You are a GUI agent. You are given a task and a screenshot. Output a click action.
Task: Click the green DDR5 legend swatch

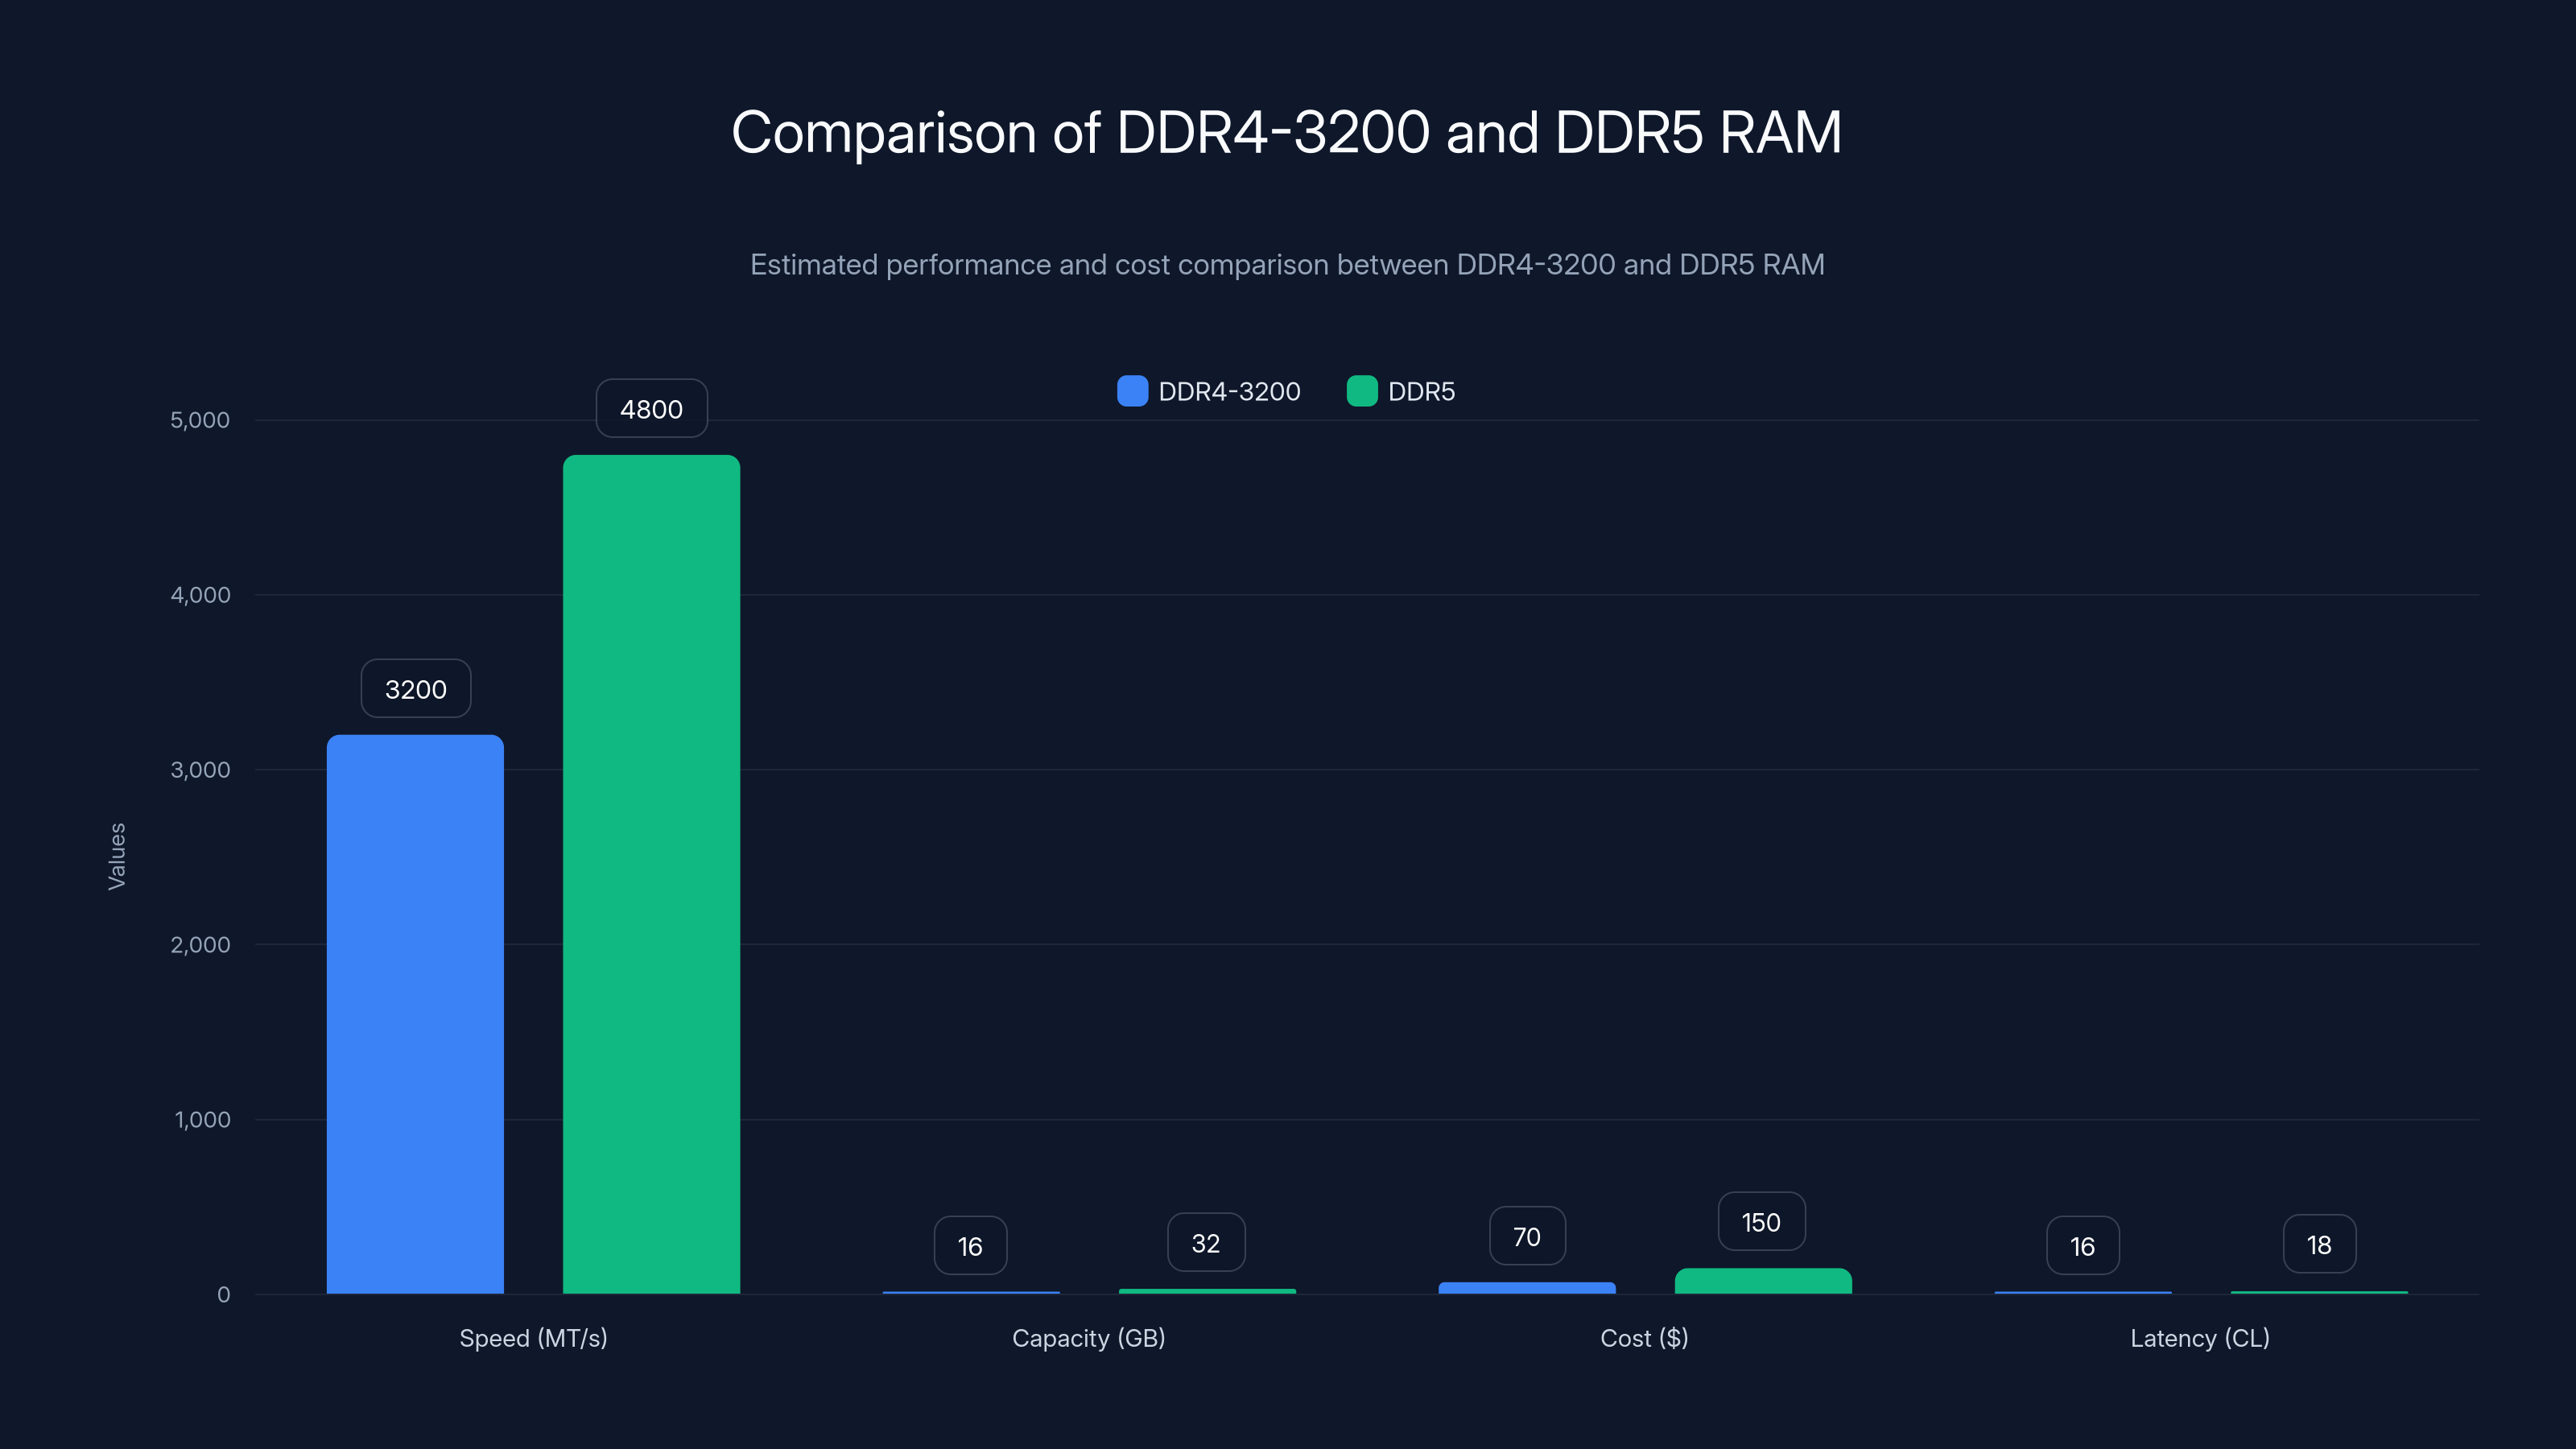1362,391
